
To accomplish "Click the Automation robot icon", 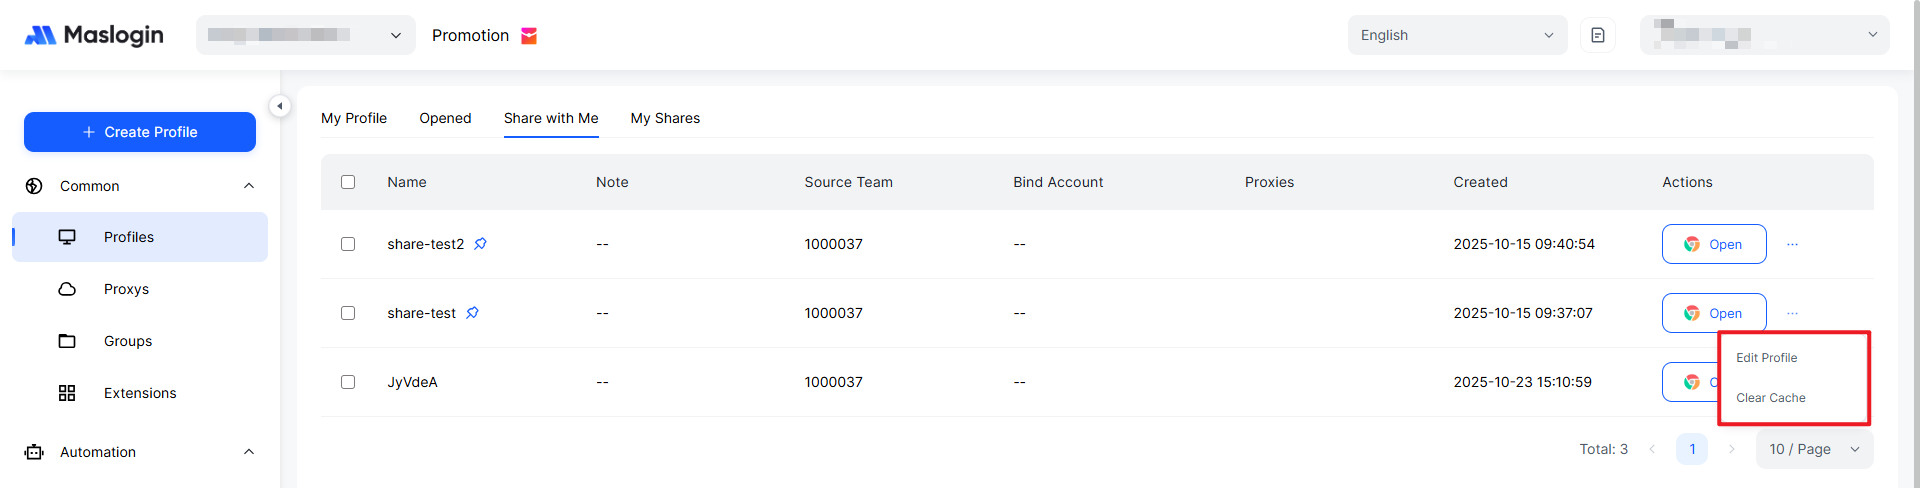I will 34,452.
